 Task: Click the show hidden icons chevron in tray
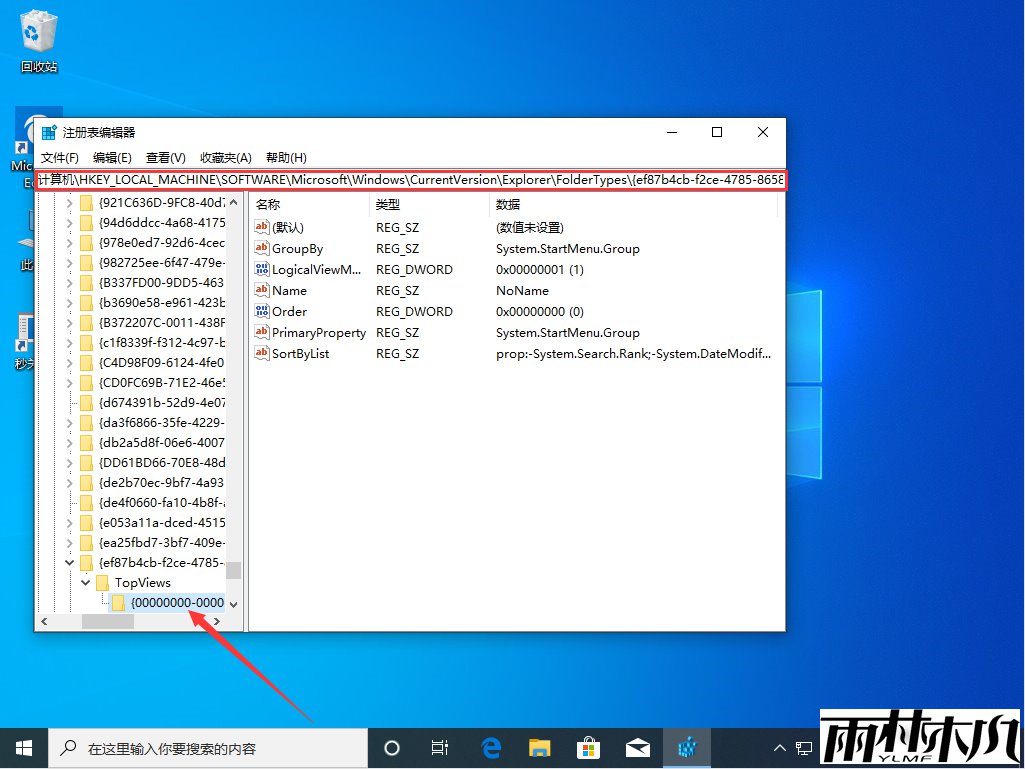(779, 747)
